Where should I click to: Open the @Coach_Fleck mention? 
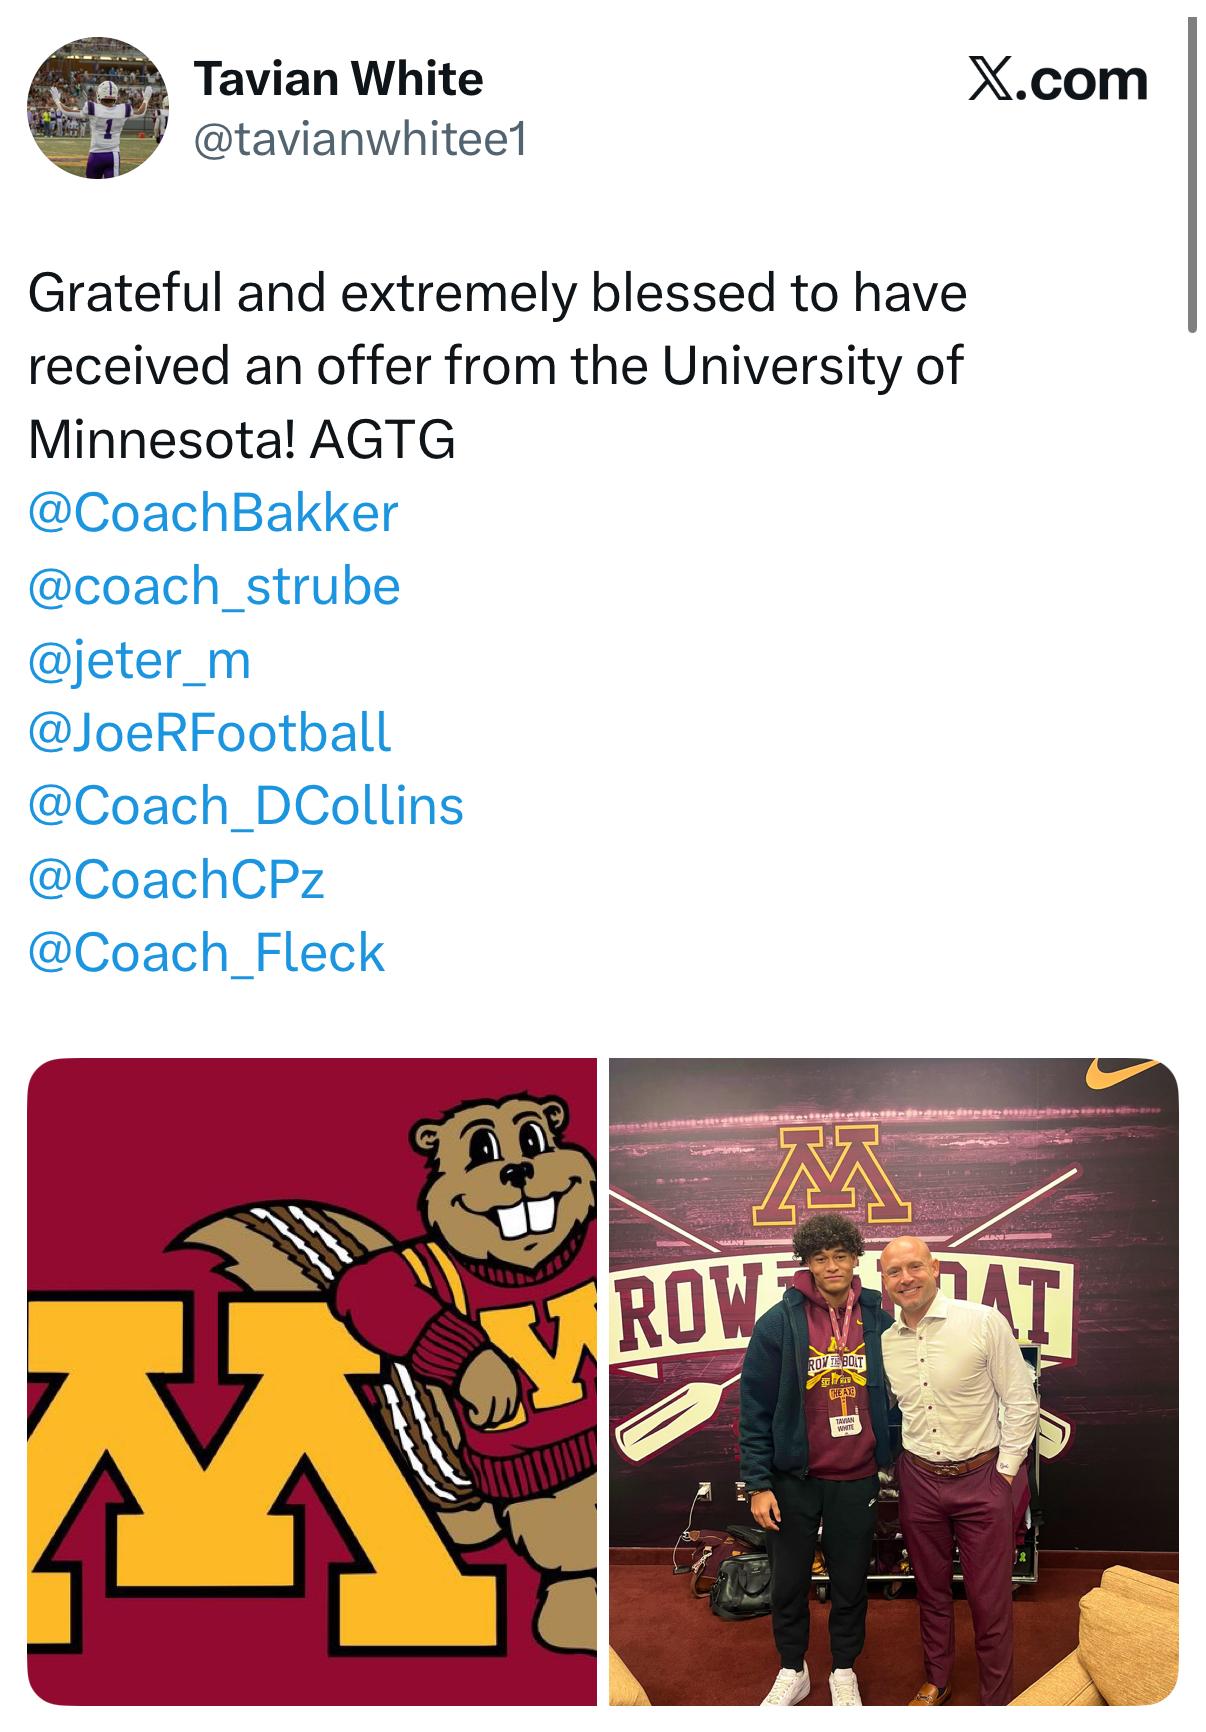coord(206,952)
